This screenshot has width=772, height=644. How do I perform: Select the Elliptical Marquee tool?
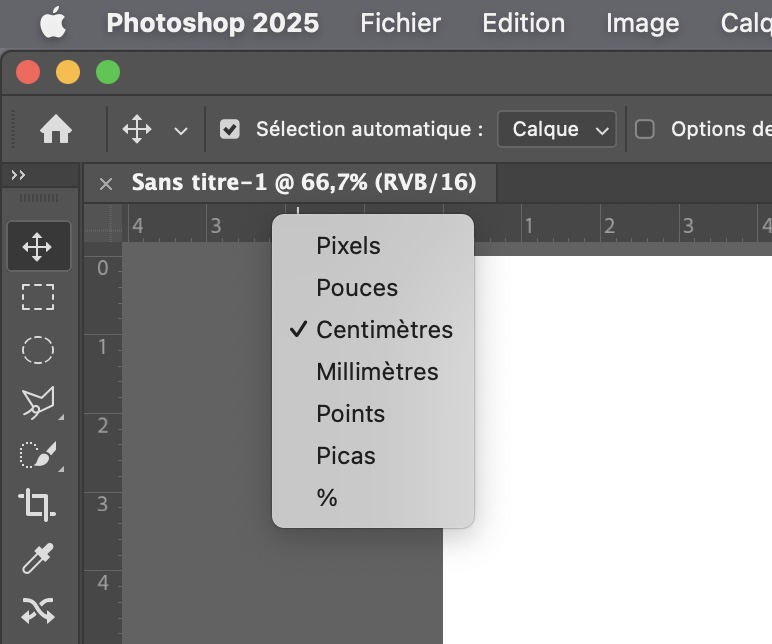pyautogui.click(x=38, y=349)
